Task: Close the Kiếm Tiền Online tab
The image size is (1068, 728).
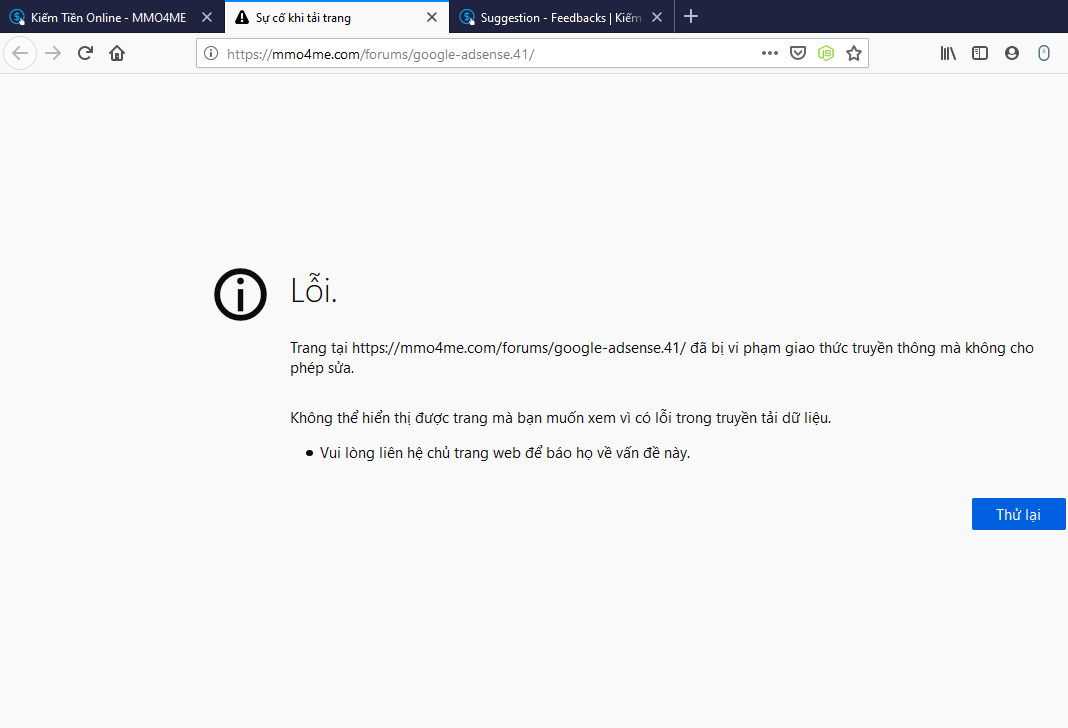Action: coord(207,17)
